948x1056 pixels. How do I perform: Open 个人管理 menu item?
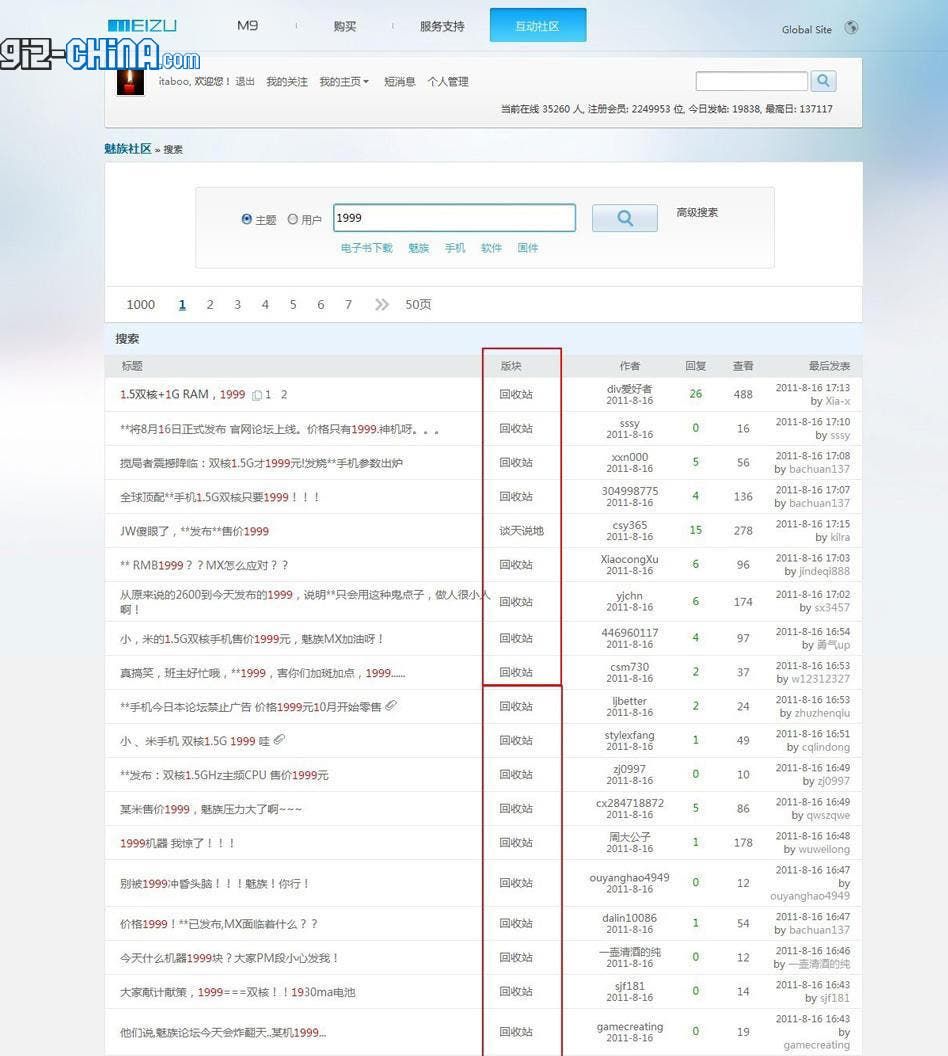pos(448,81)
